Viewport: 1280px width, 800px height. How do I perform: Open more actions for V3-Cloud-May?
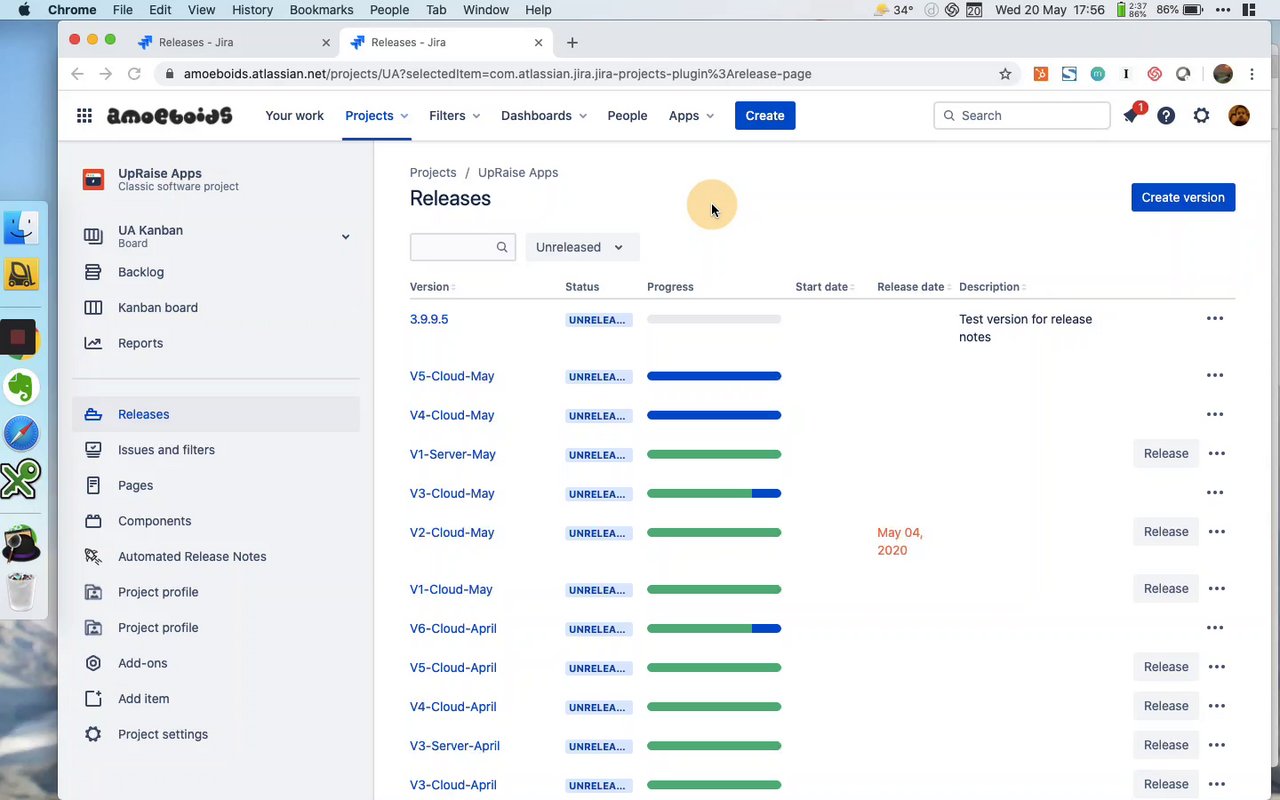pyautogui.click(x=1215, y=493)
